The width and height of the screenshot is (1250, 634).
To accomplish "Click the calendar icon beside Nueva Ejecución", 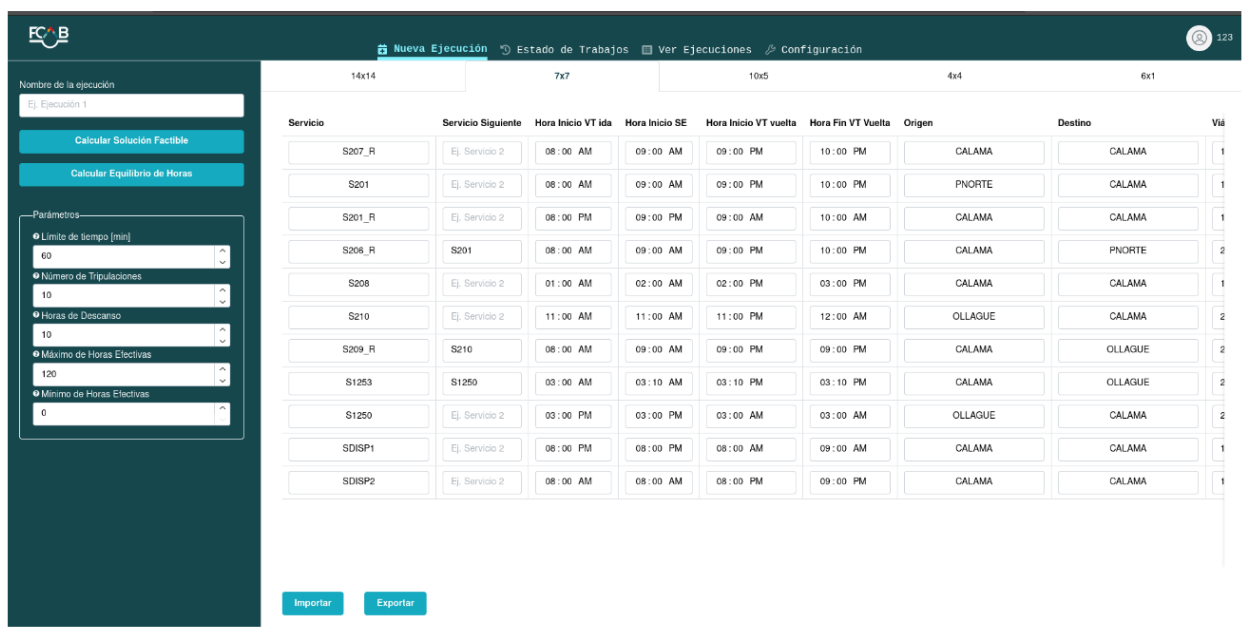I will [382, 49].
